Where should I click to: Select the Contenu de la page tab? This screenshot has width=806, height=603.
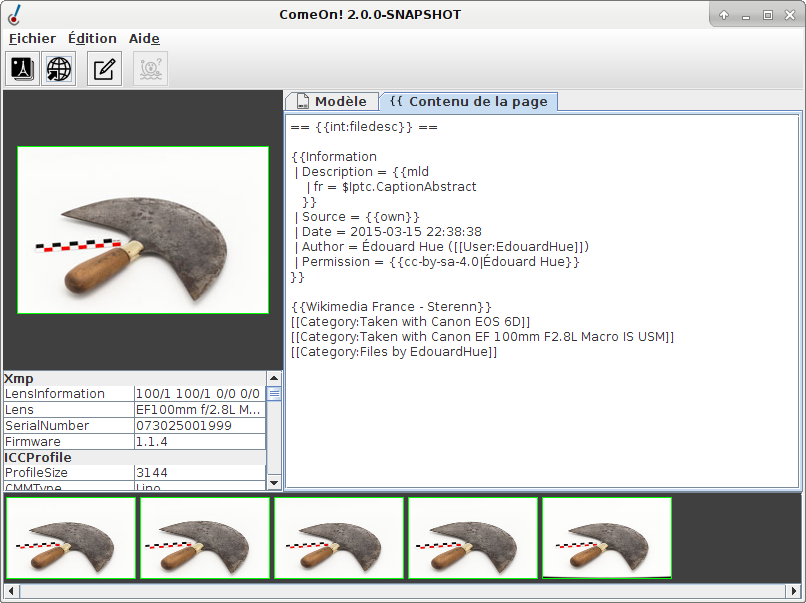468,101
